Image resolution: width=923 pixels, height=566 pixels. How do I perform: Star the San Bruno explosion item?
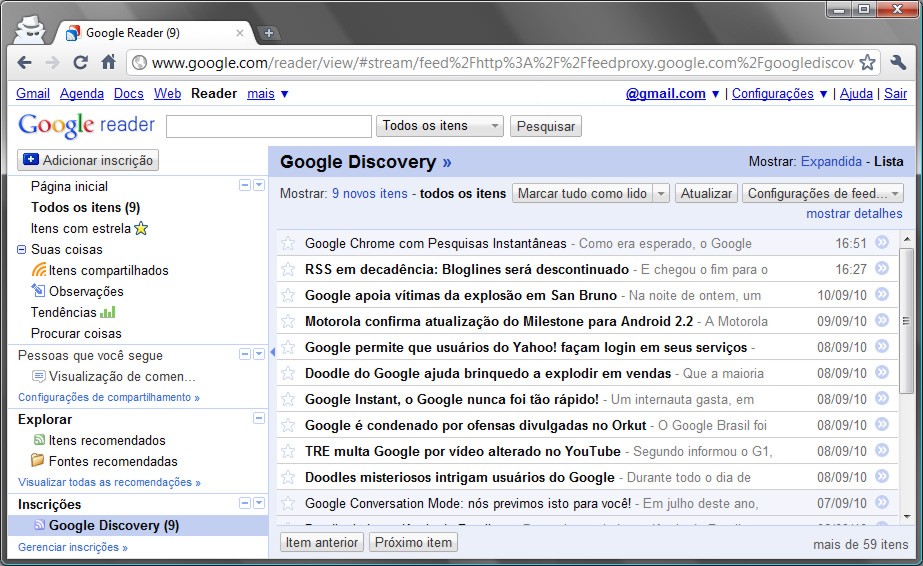click(288, 295)
